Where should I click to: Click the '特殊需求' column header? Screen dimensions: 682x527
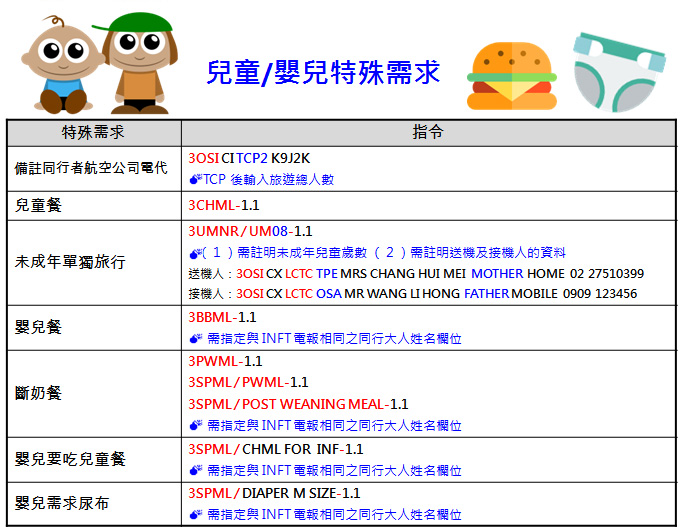(x=93, y=132)
